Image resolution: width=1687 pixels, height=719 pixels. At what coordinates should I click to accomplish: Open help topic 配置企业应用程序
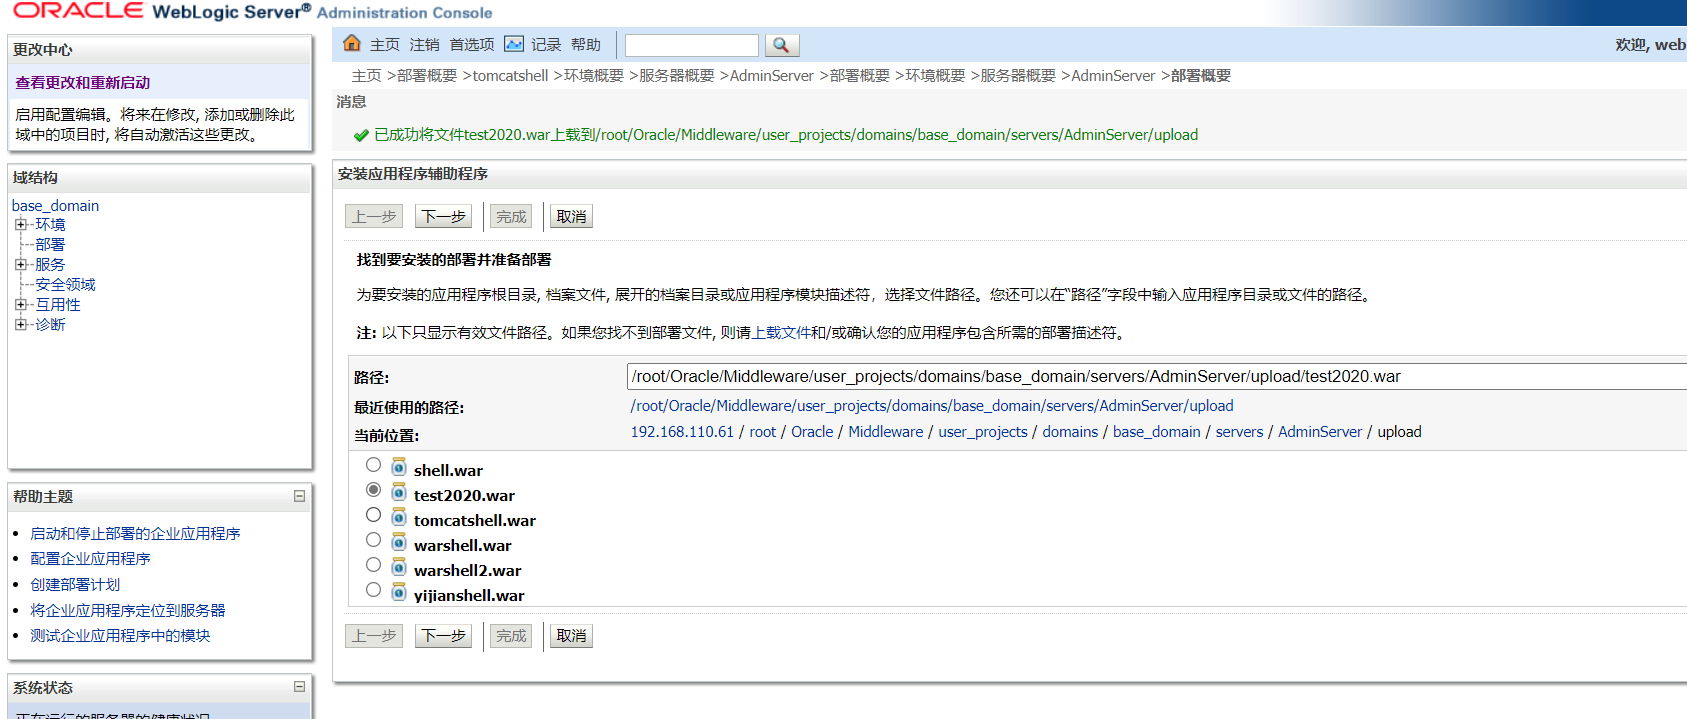pyautogui.click(x=90, y=559)
